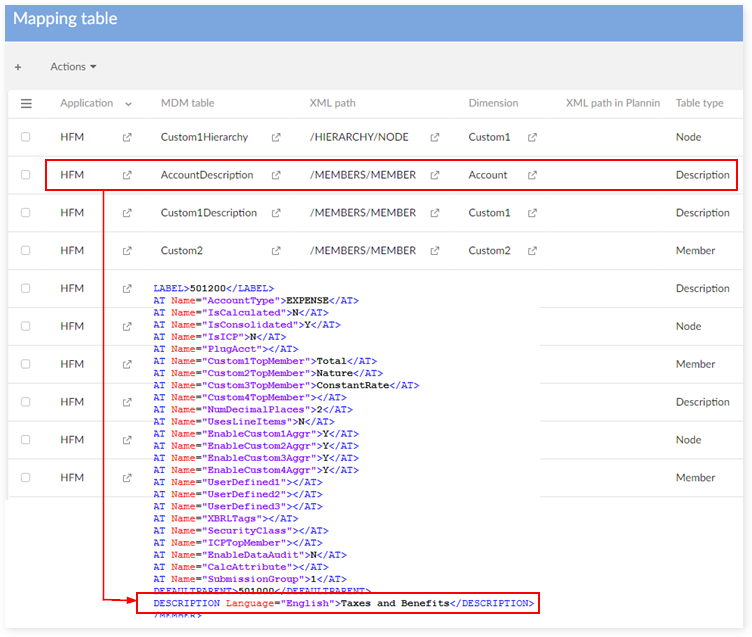Open link icon beside Custom1 dimension in Custom1Hierarchy row
Image resolution: width=752 pixels, height=637 pixels.
click(x=532, y=137)
